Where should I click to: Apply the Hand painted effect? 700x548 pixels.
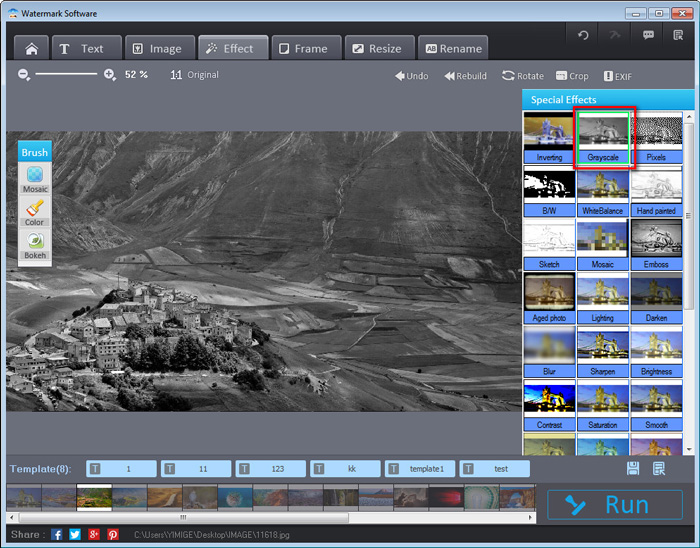click(656, 191)
